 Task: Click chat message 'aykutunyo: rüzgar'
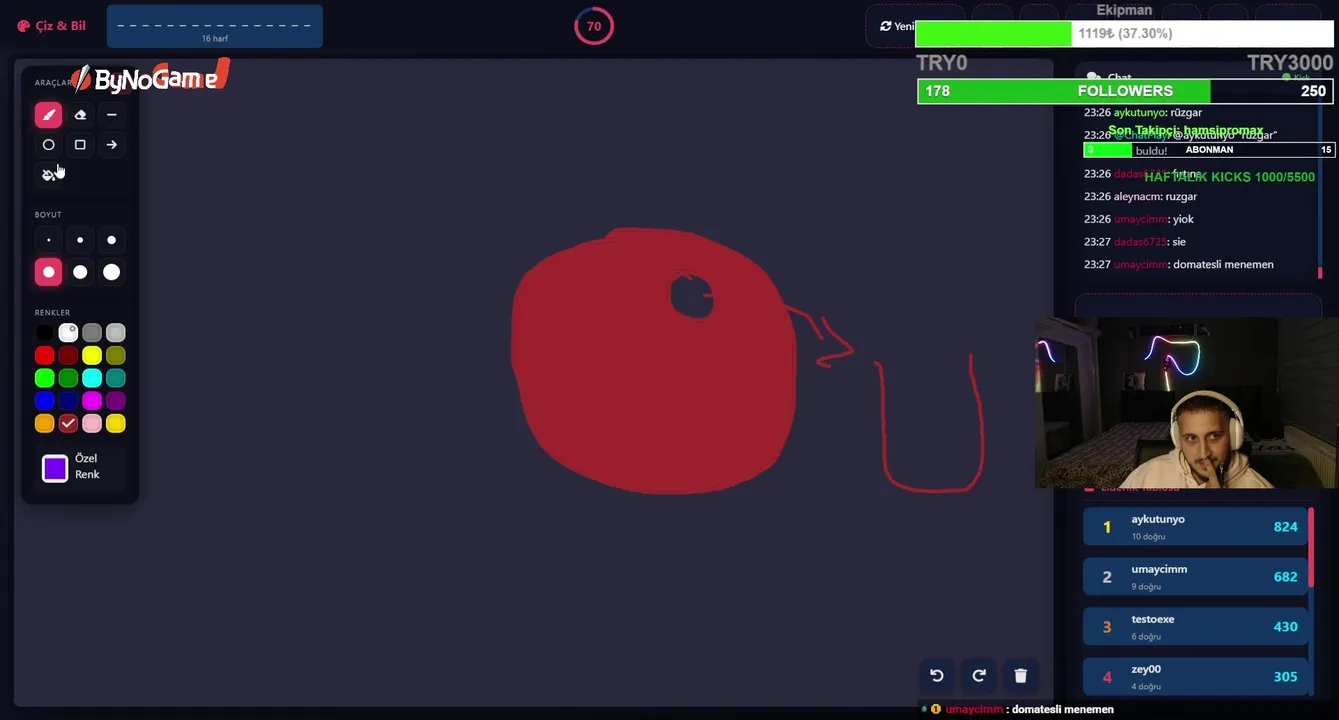click(x=1143, y=113)
